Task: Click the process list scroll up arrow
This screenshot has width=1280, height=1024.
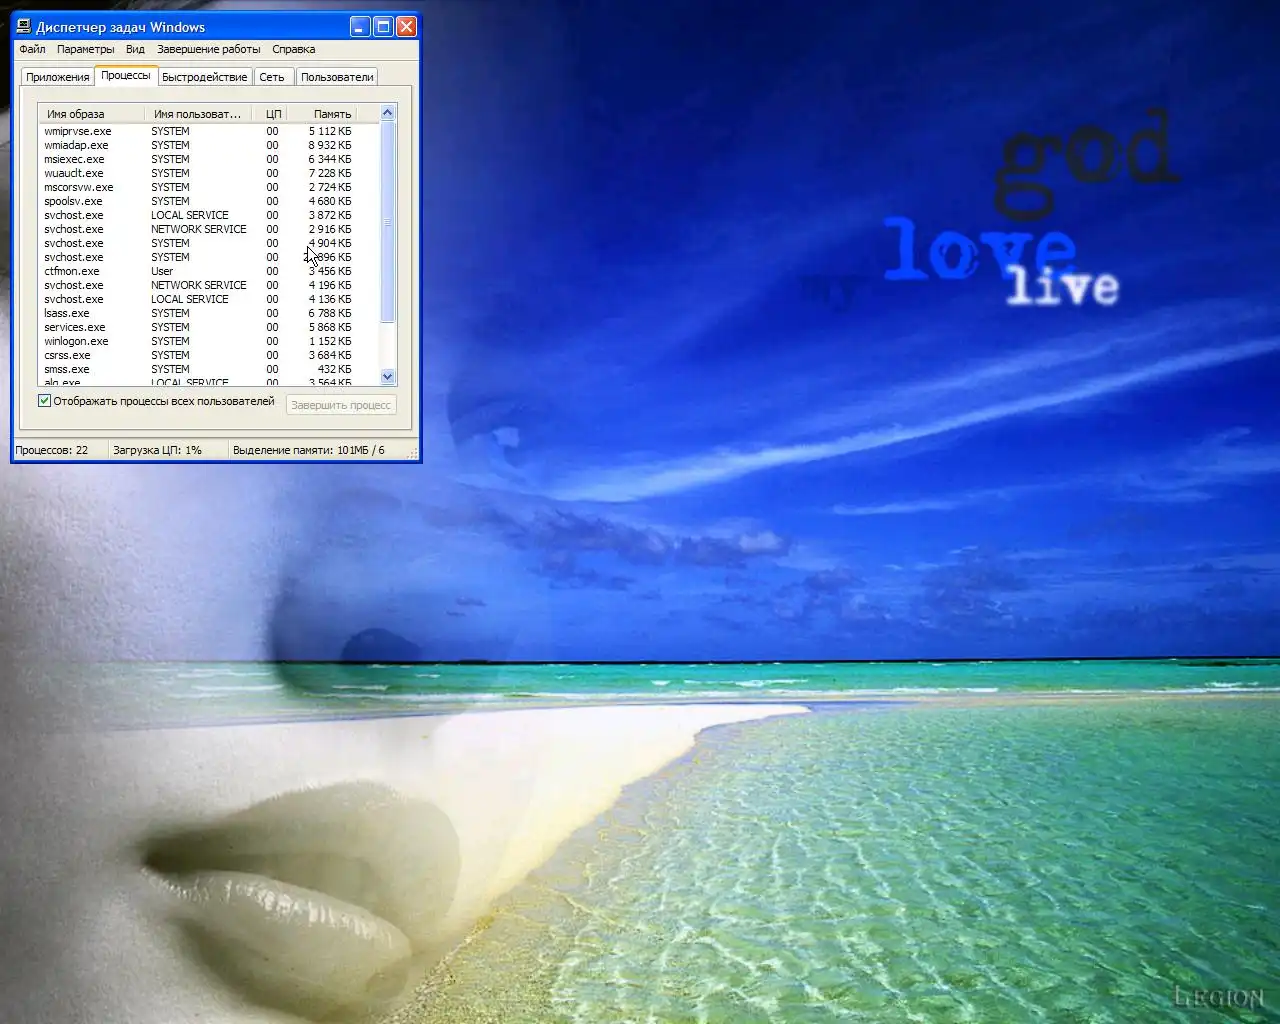Action: [388, 113]
